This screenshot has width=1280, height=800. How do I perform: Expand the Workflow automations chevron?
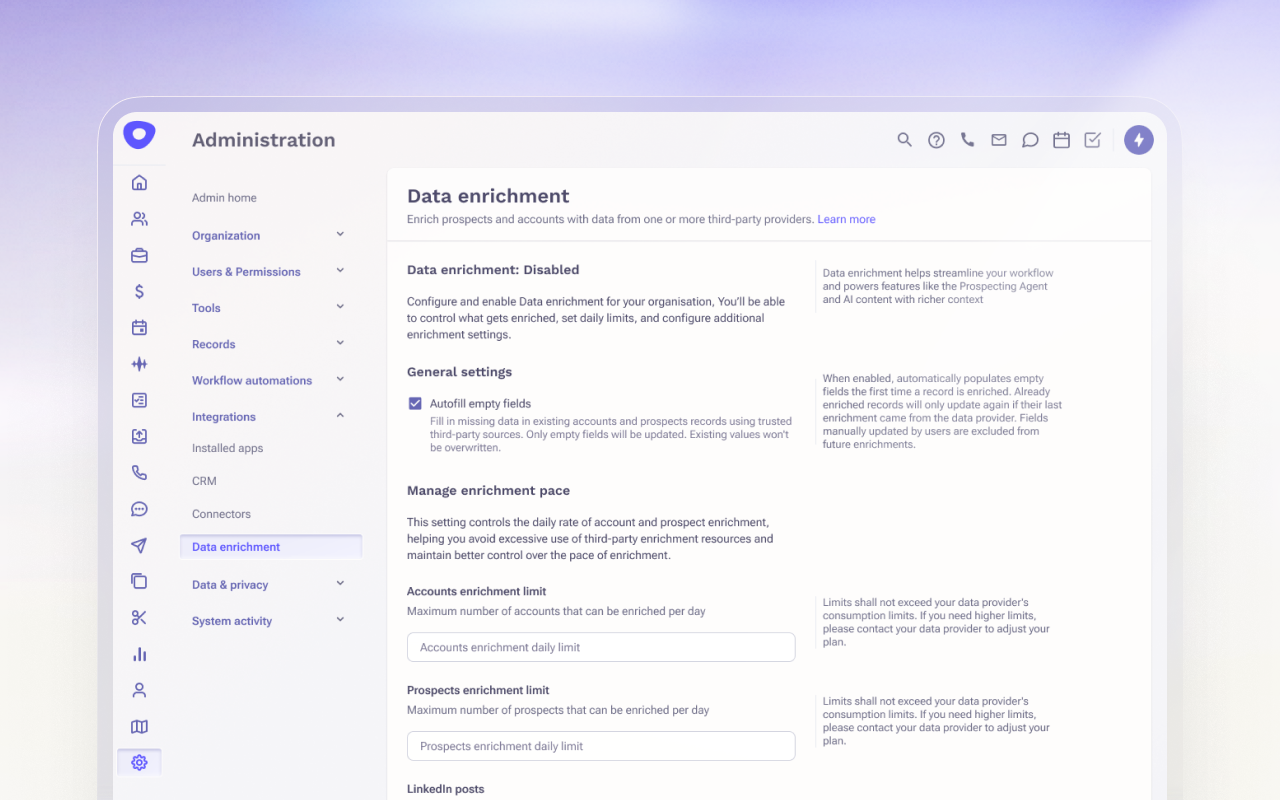click(x=340, y=379)
